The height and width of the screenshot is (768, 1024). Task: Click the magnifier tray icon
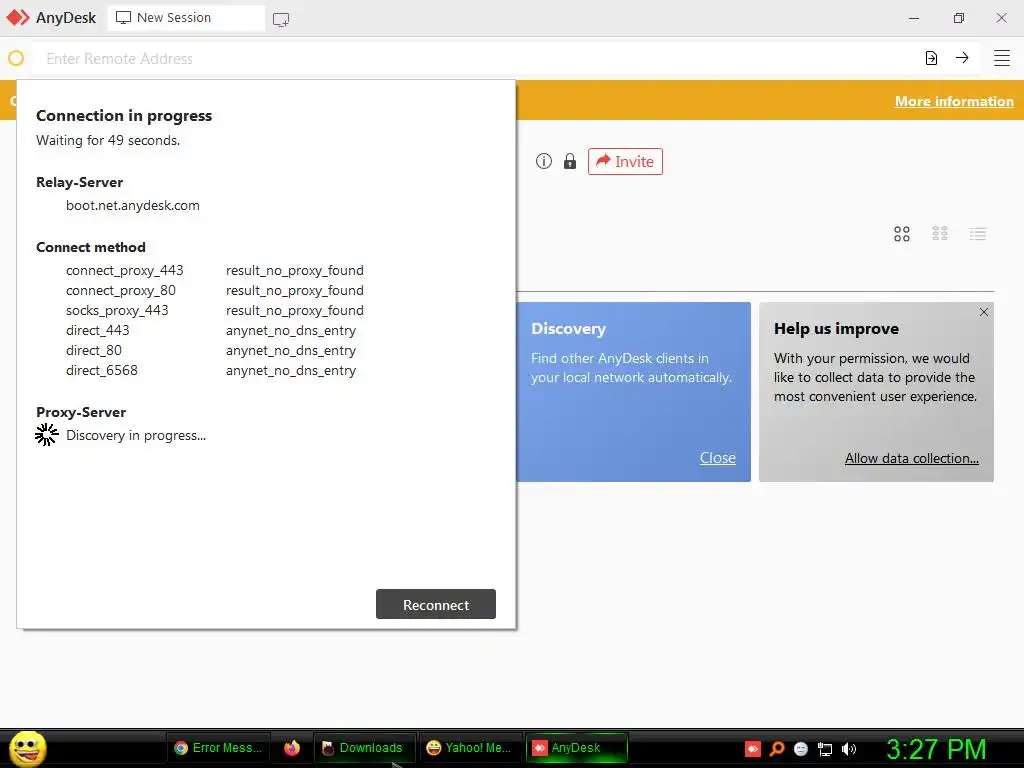click(777, 749)
